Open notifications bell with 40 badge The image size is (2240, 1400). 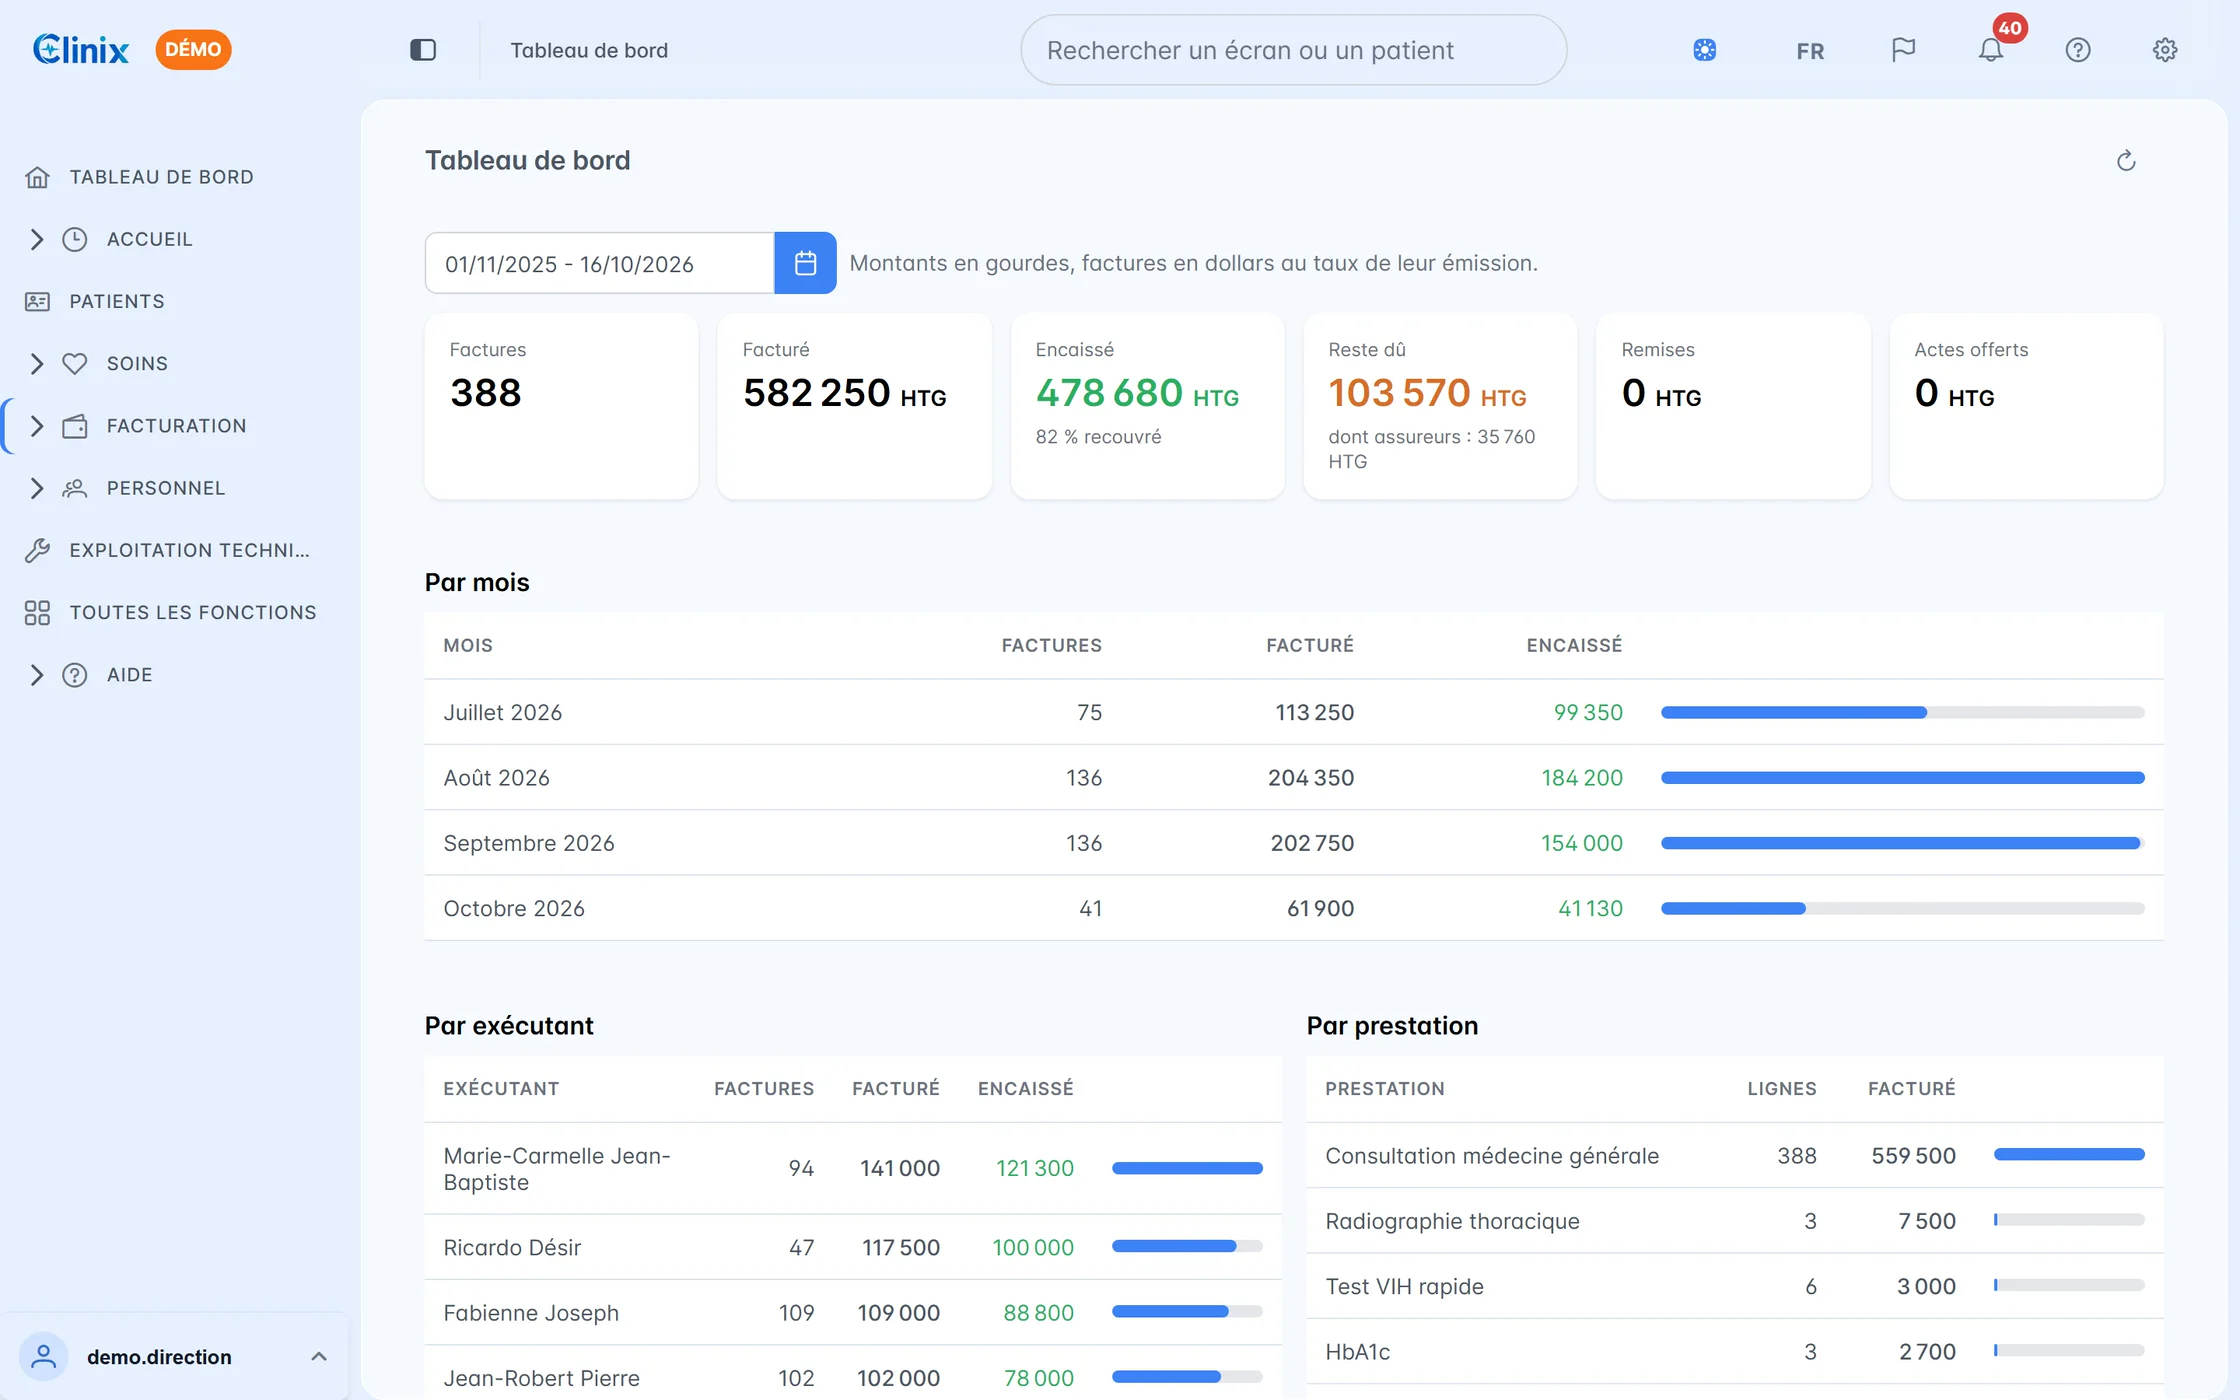pos(1991,50)
